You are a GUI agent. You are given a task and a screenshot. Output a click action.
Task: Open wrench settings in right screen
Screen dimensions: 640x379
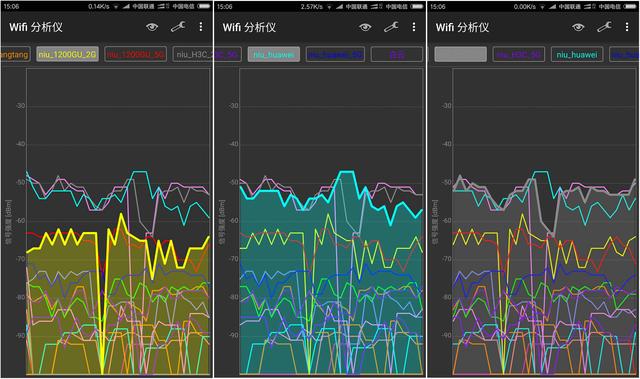[x=604, y=27]
